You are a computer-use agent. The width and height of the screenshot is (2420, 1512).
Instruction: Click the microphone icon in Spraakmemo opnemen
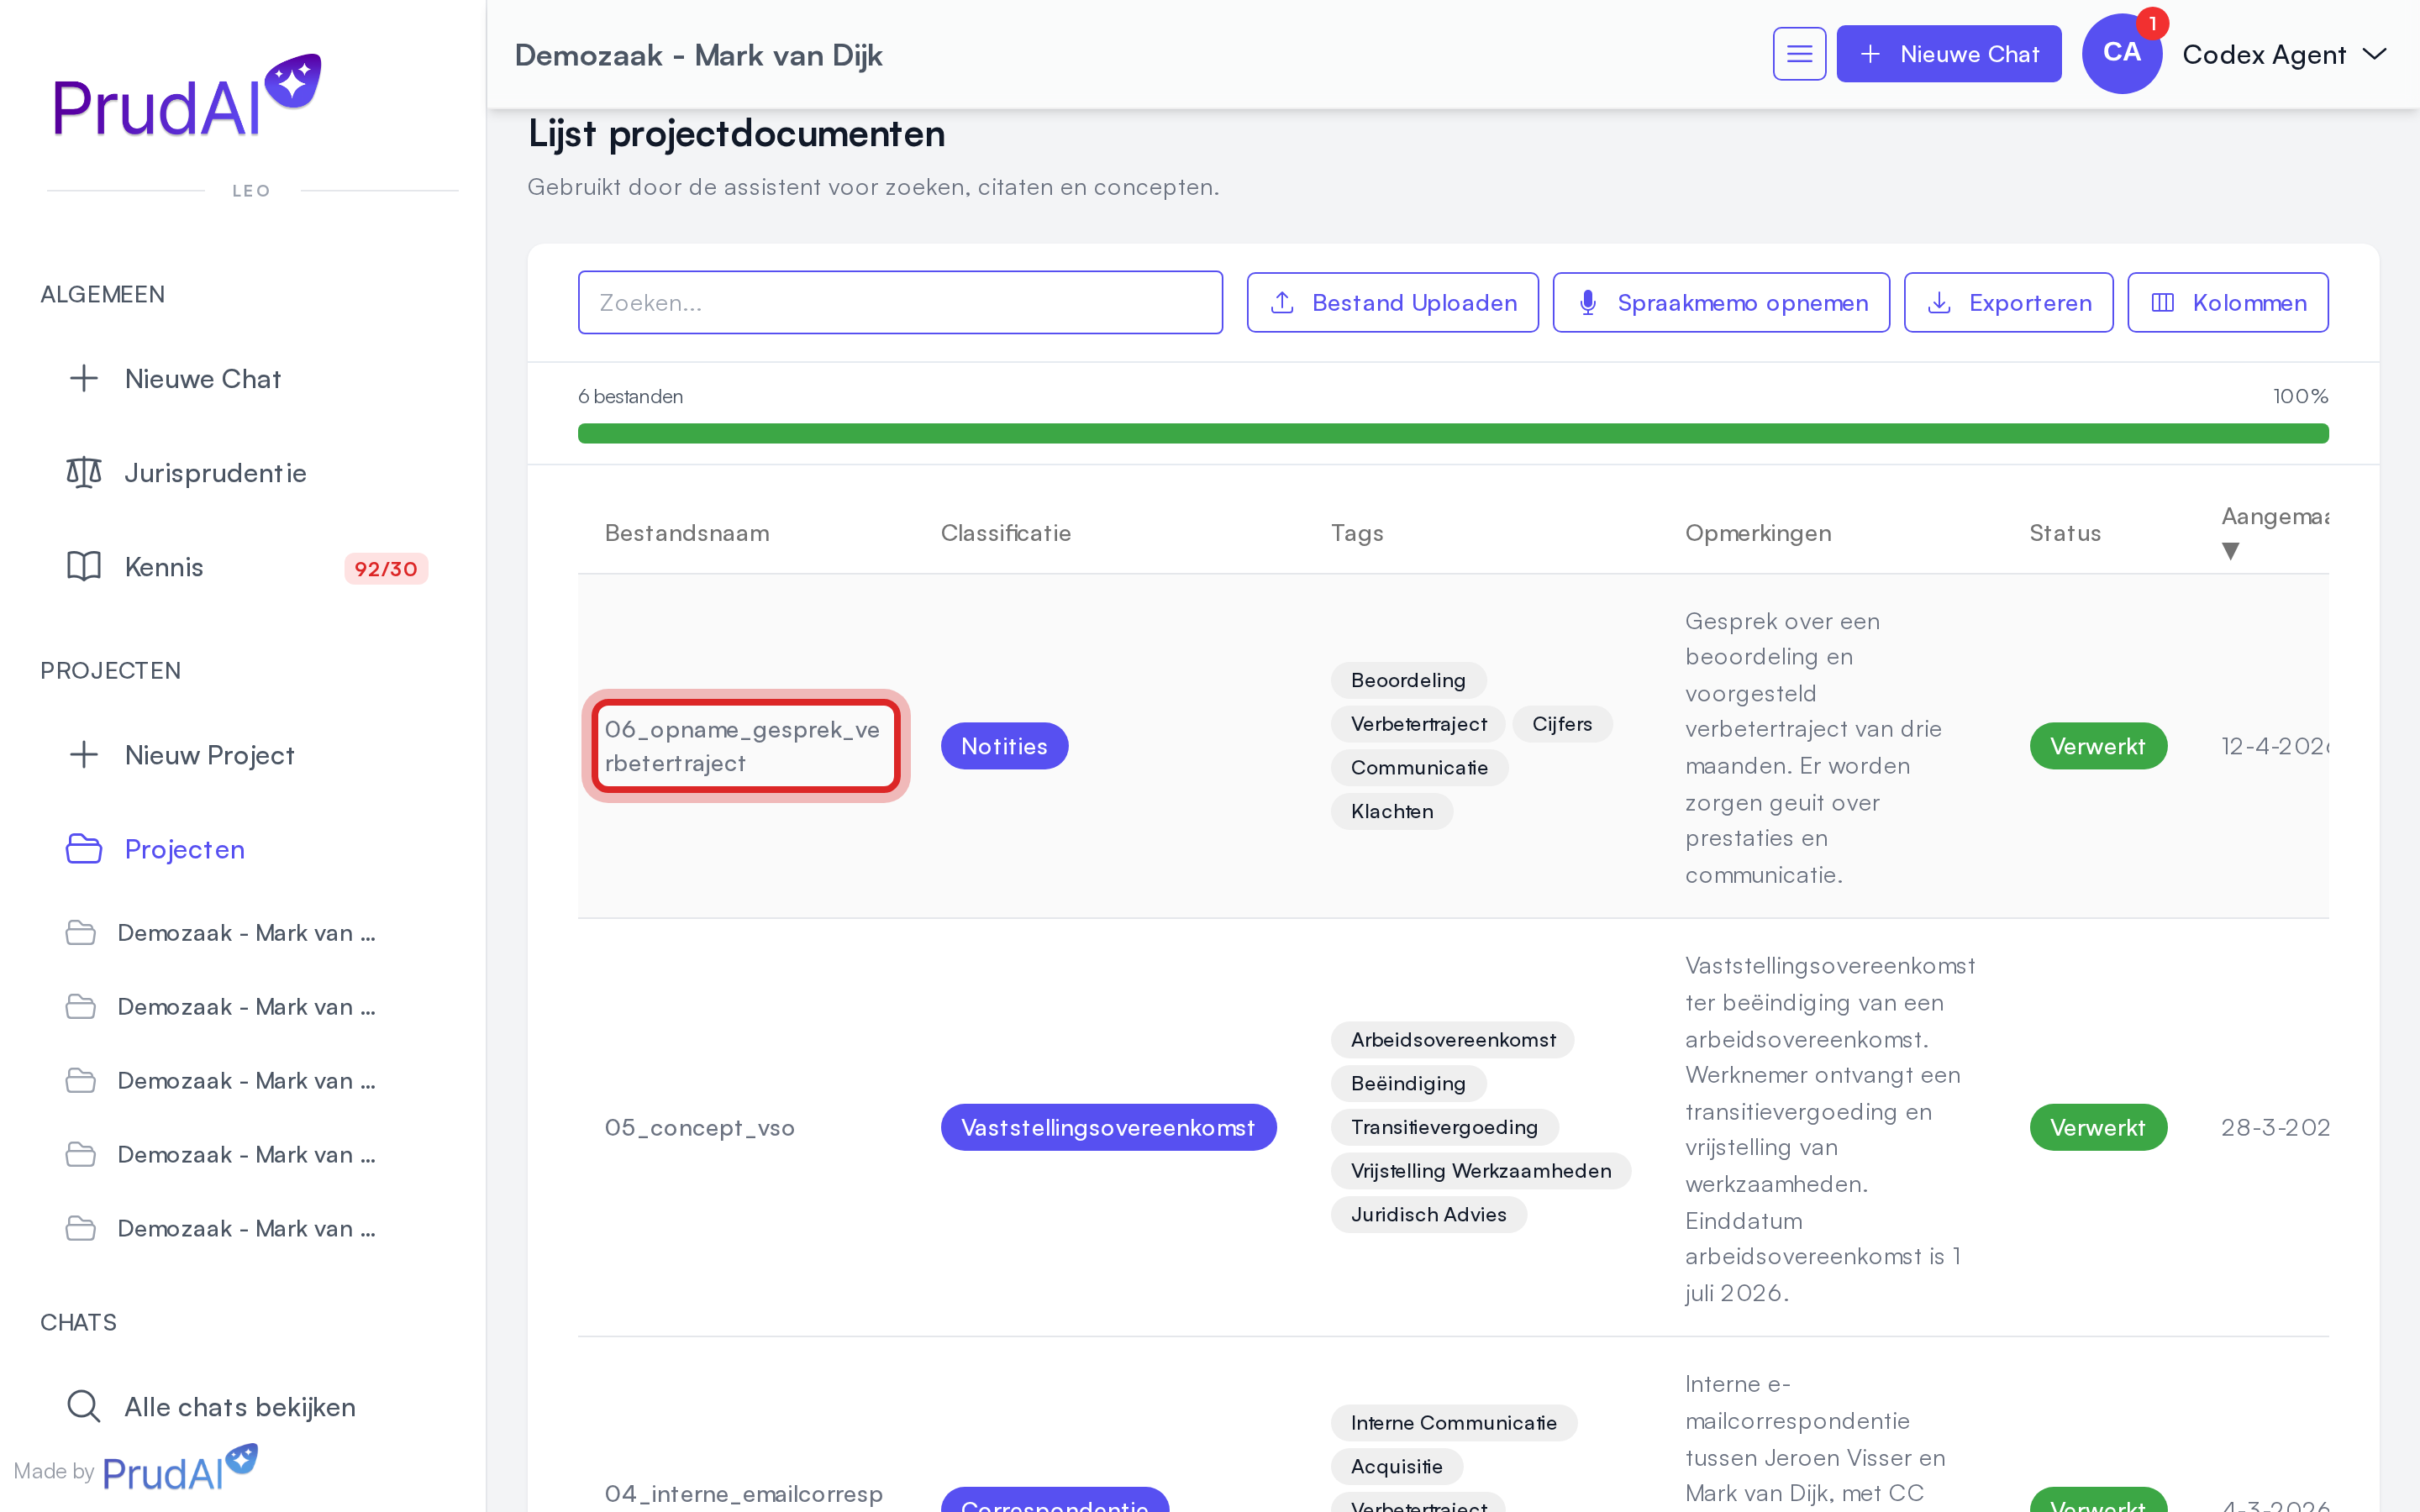[x=1588, y=302]
